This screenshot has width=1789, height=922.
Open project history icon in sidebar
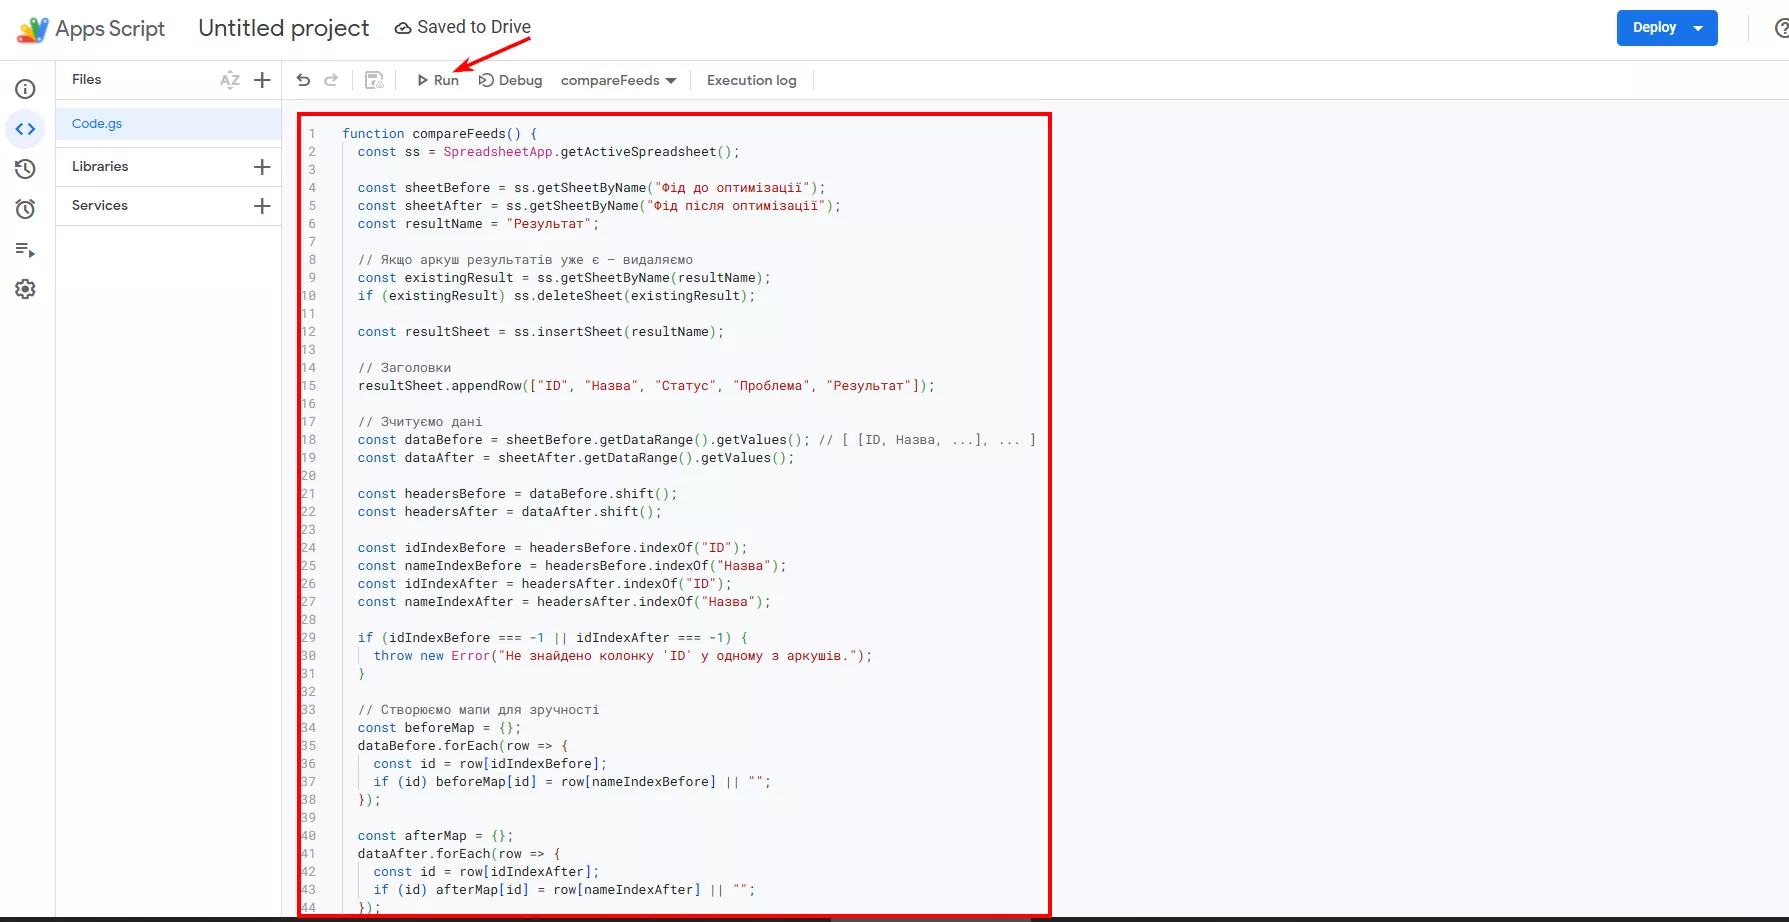(x=26, y=169)
